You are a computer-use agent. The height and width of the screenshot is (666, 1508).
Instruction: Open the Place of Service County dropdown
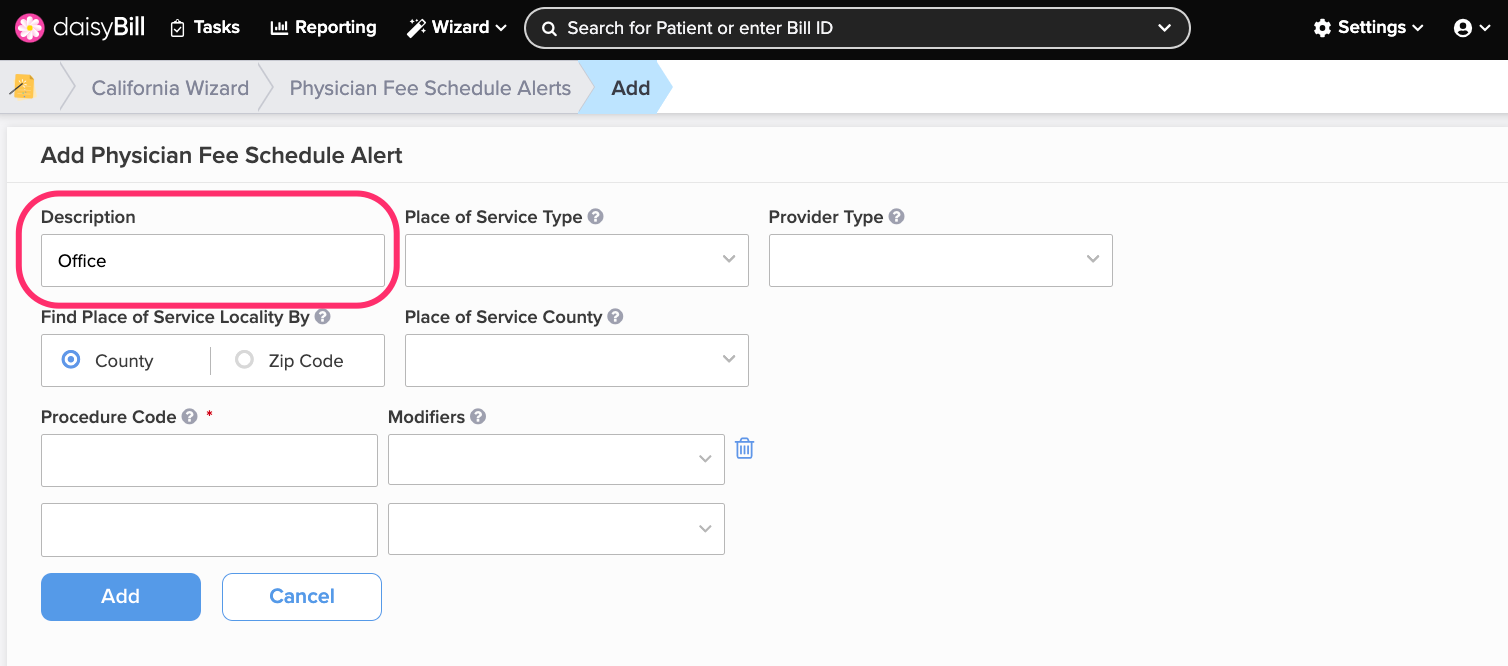tap(577, 360)
